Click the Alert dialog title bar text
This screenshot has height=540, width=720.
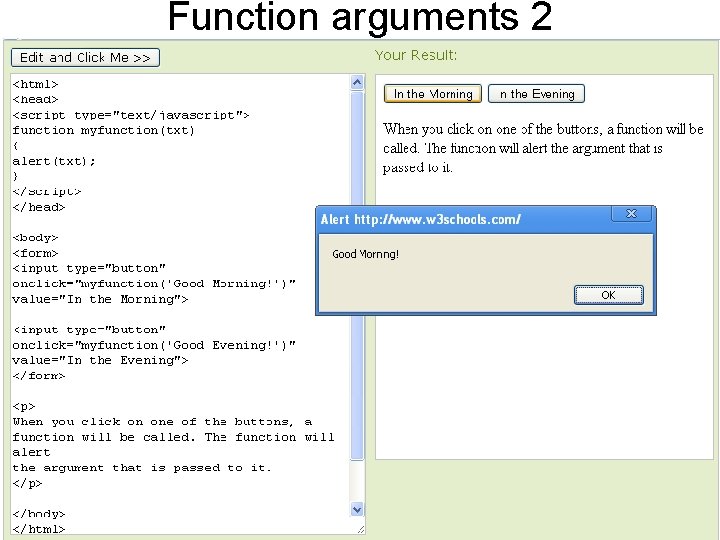point(421,219)
